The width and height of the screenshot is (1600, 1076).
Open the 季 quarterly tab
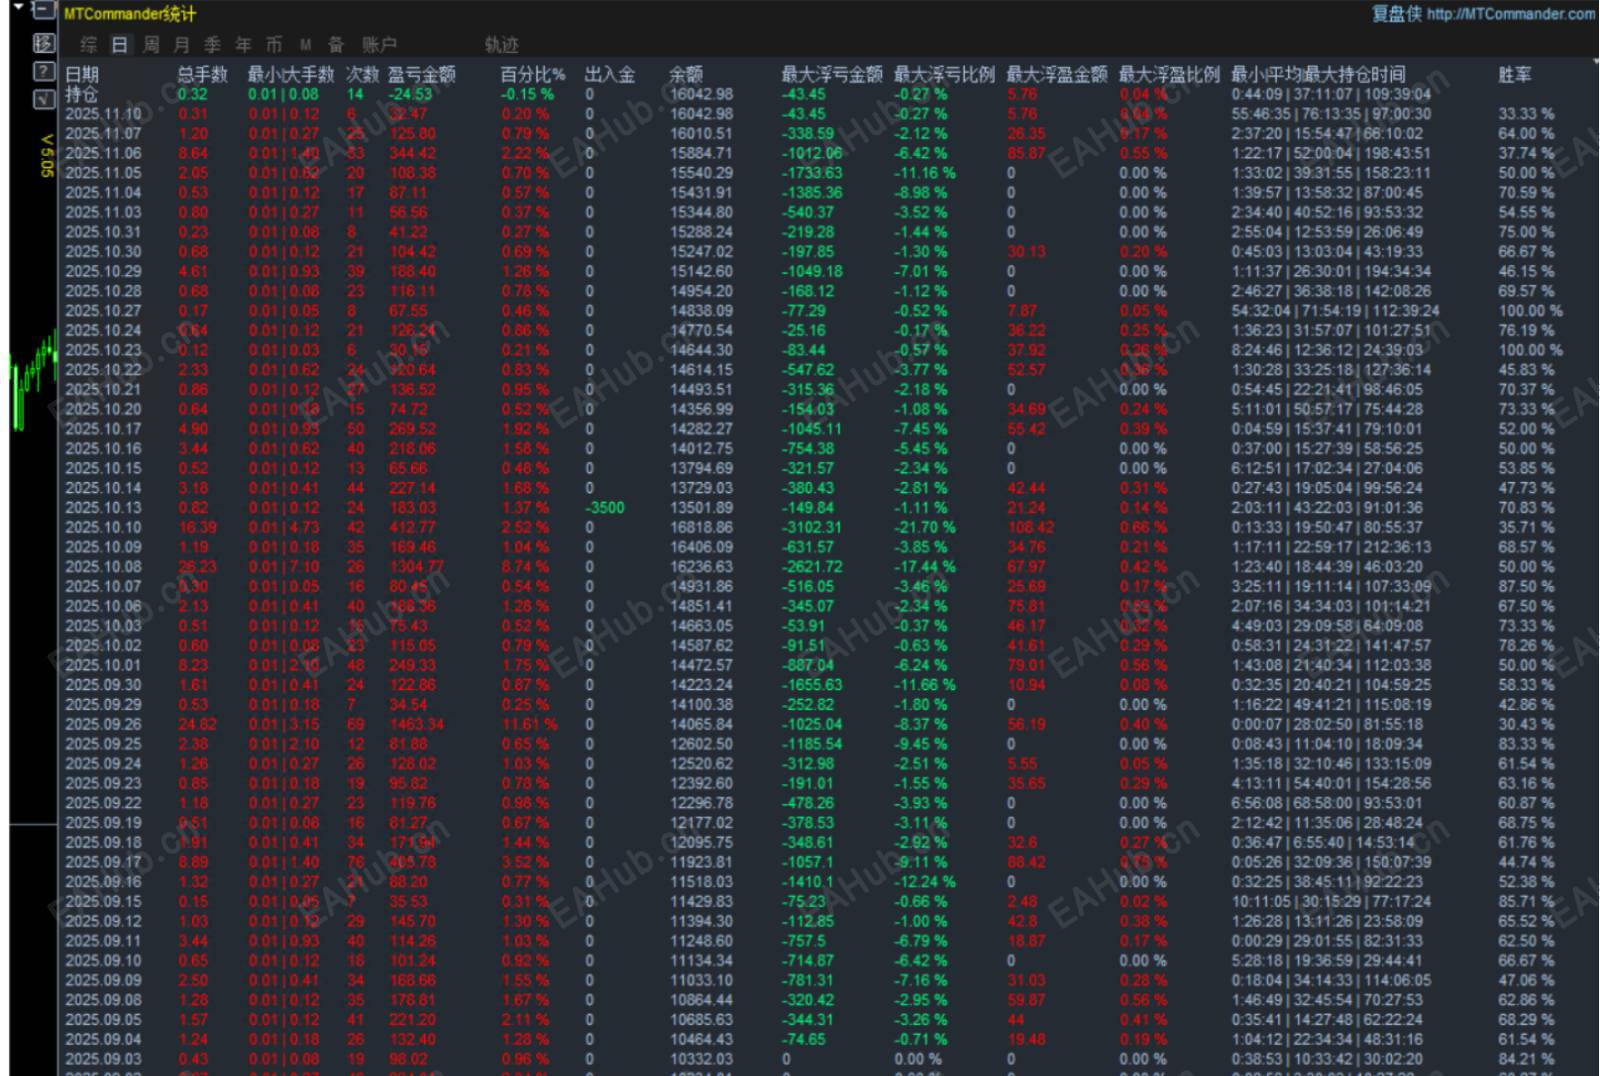pos(212,45)
